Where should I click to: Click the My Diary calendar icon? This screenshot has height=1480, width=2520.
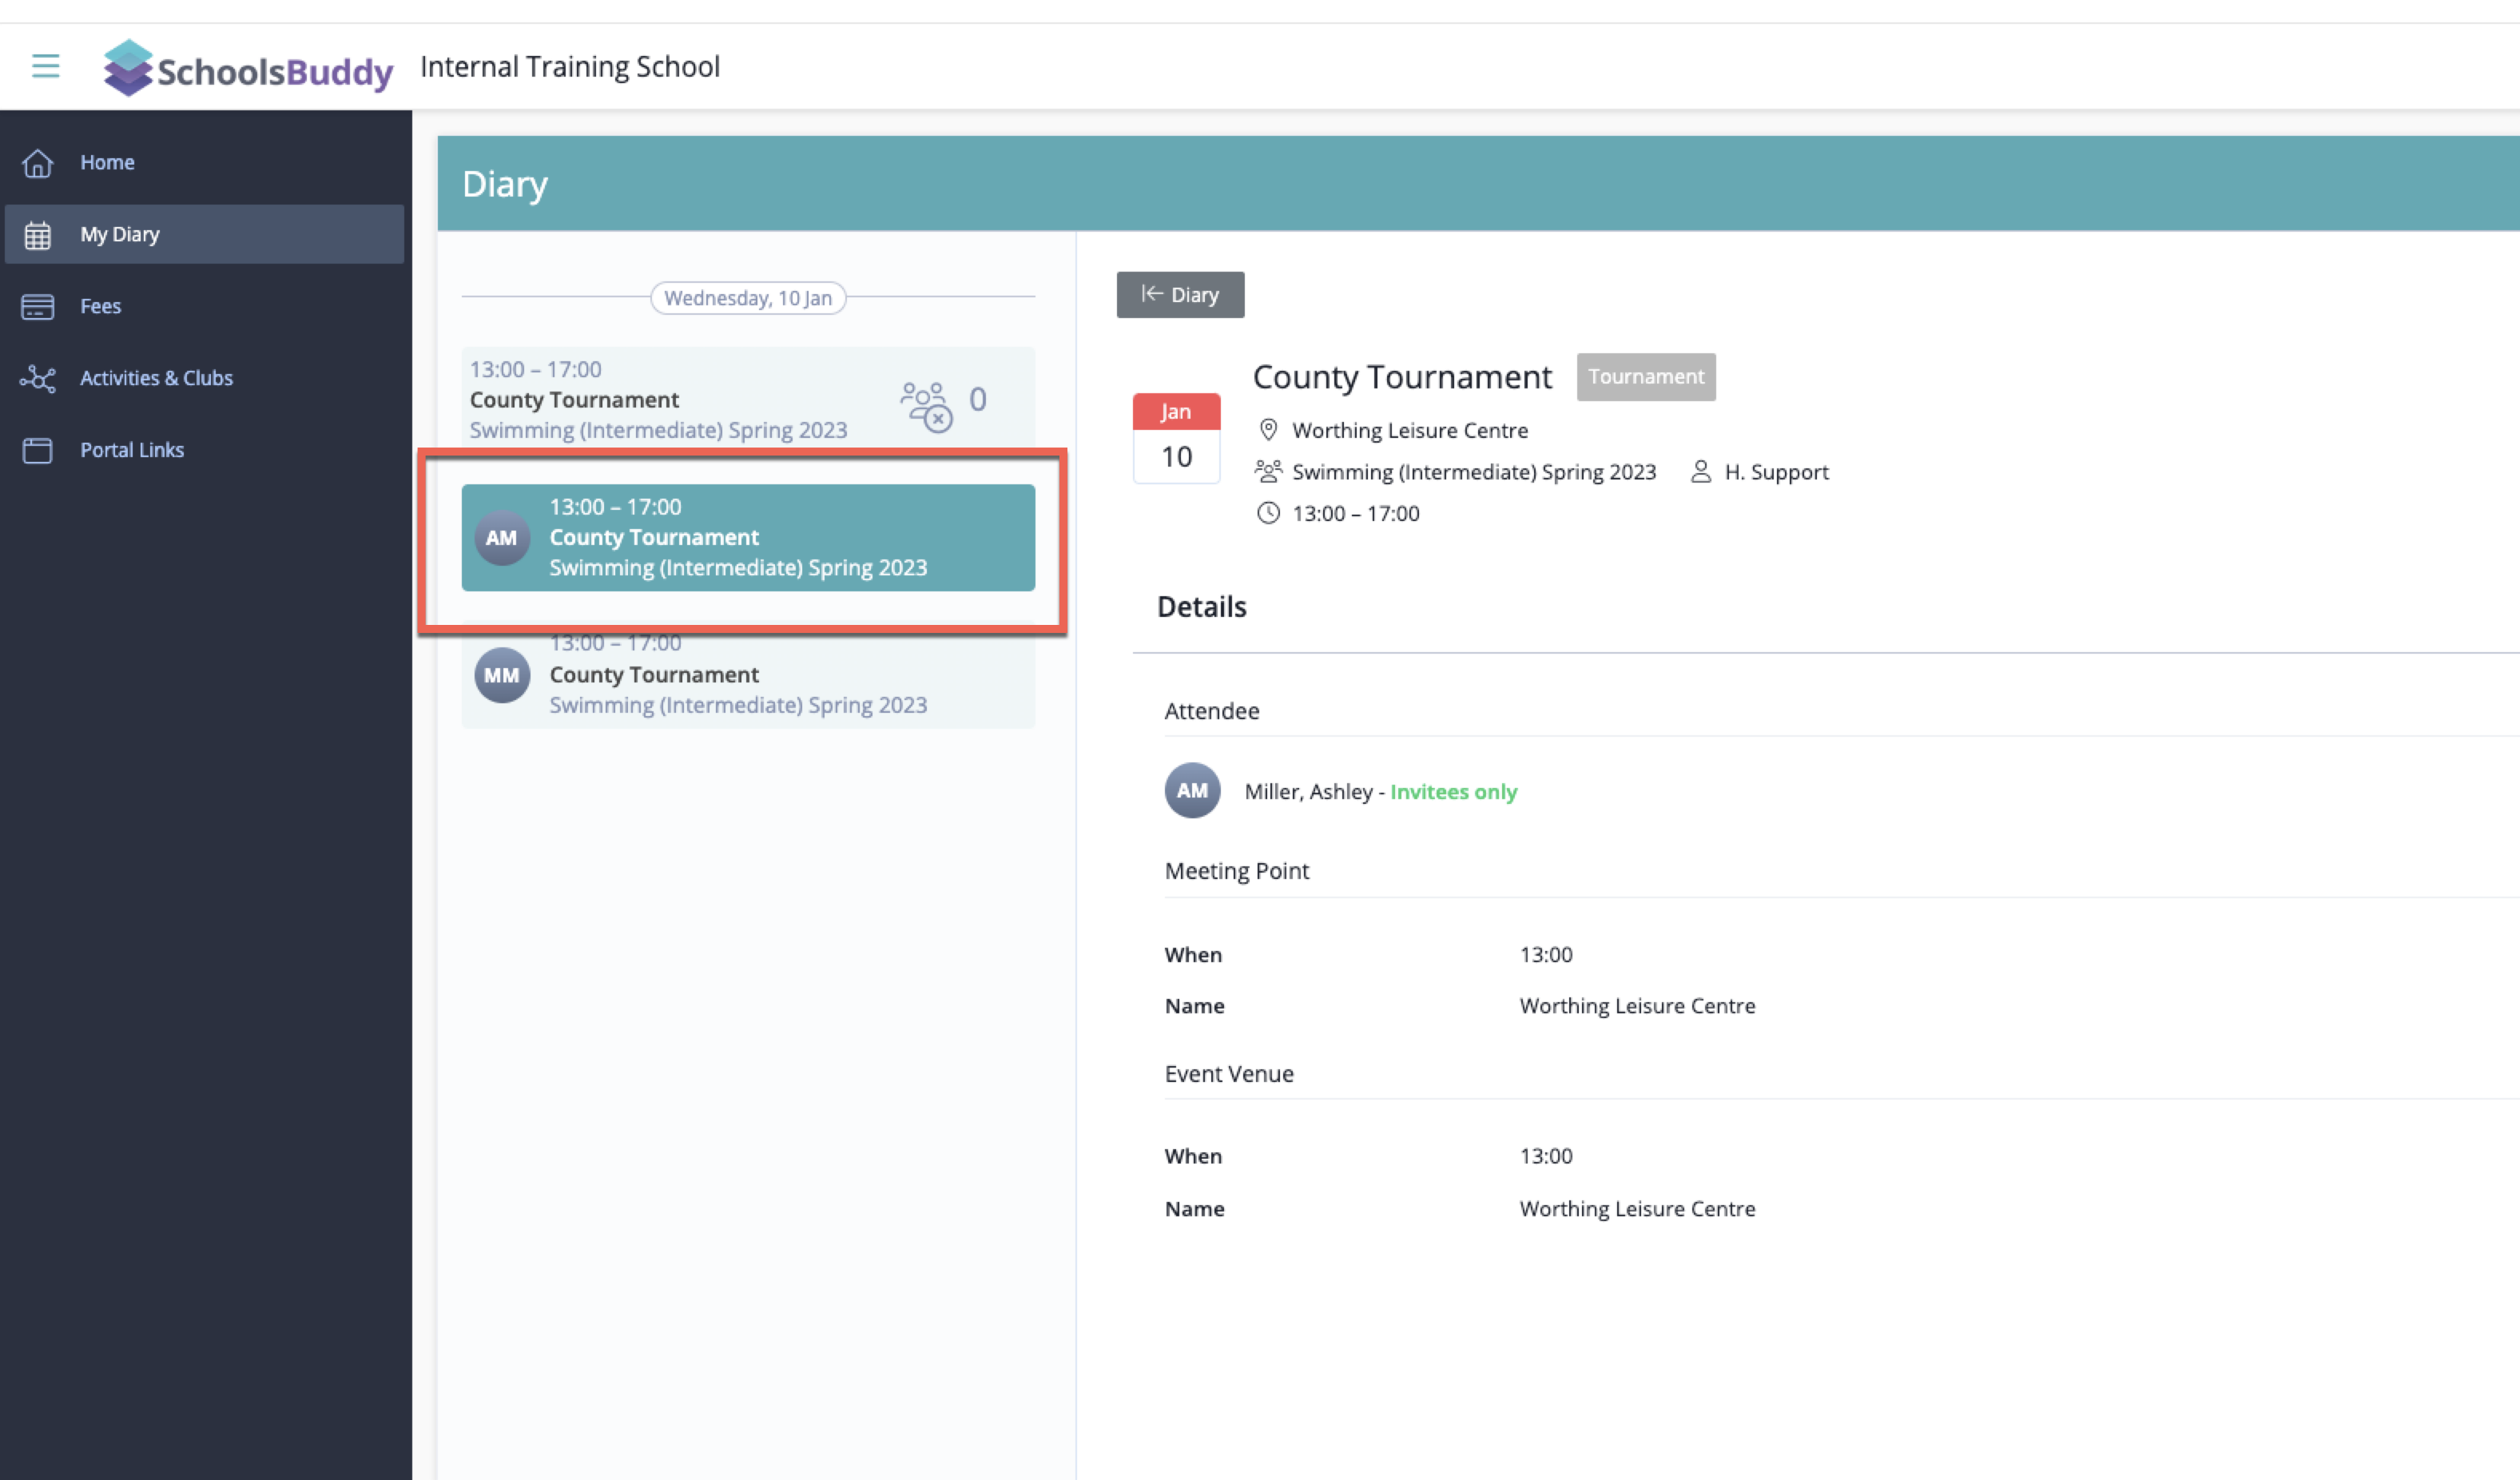pos(38,235)
